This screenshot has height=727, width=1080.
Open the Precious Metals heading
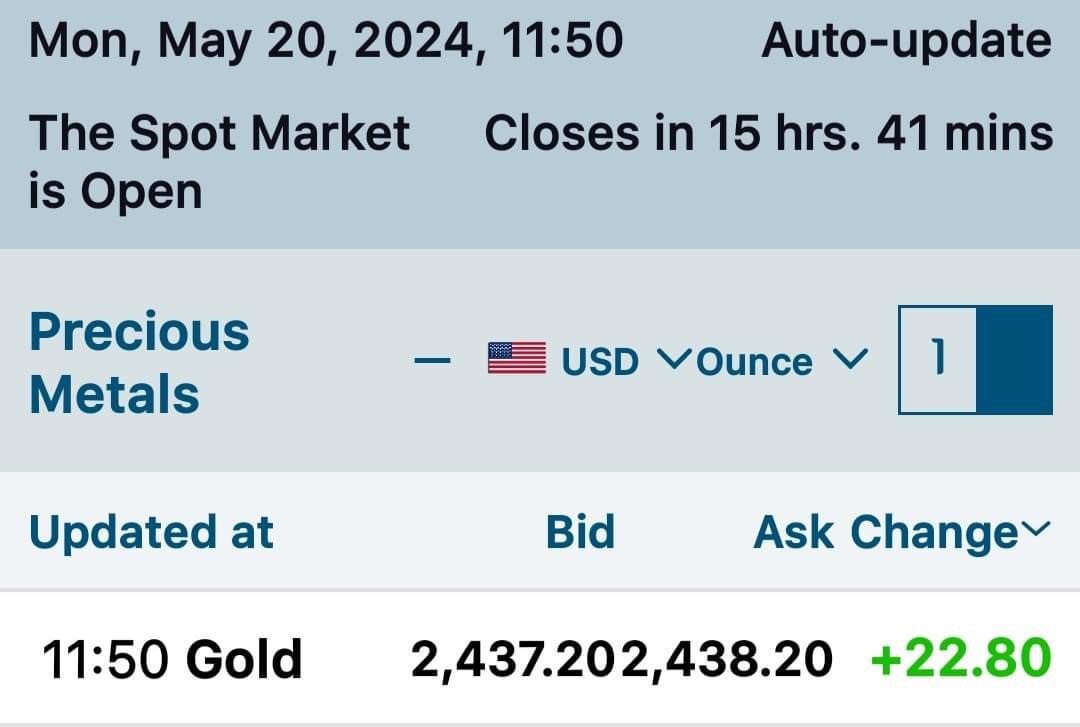pyautogui.click(x=139, y=362)
